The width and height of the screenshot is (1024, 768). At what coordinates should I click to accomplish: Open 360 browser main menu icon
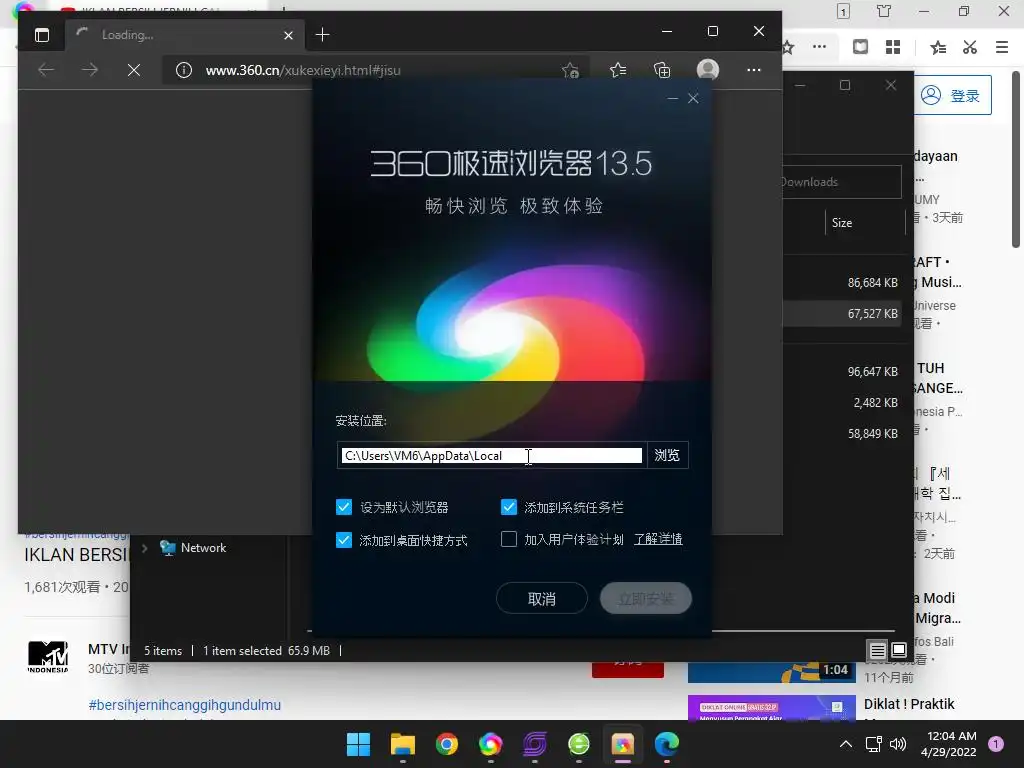click(1002, 47)
